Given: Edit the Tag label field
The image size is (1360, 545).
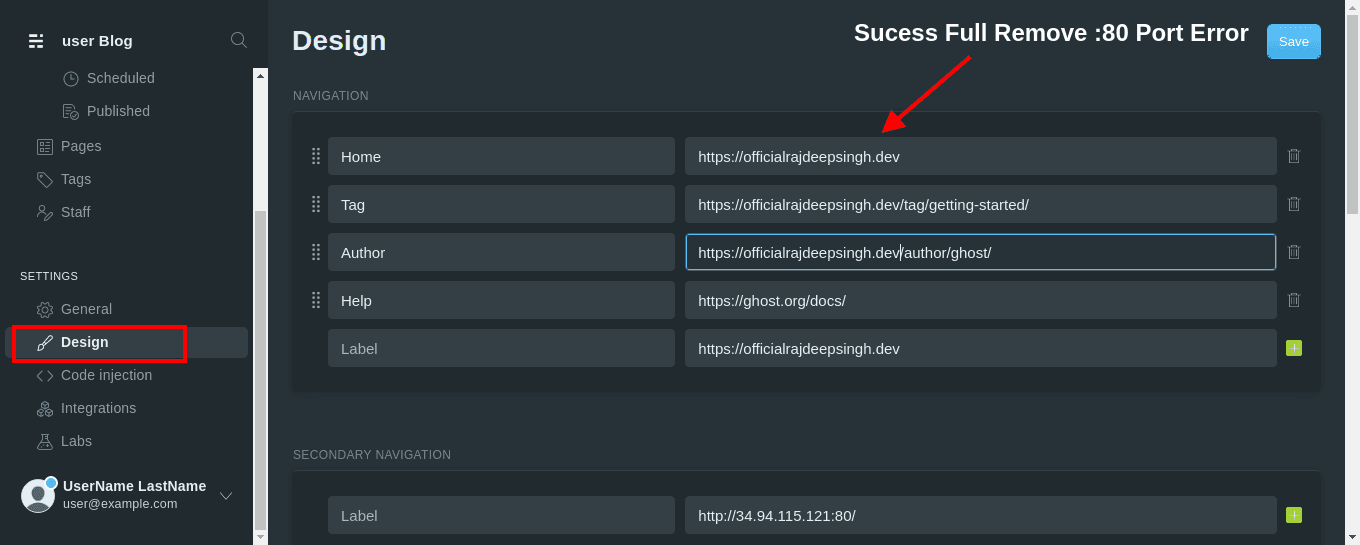Looking at the screenshot, I should [x=501, y=204].
